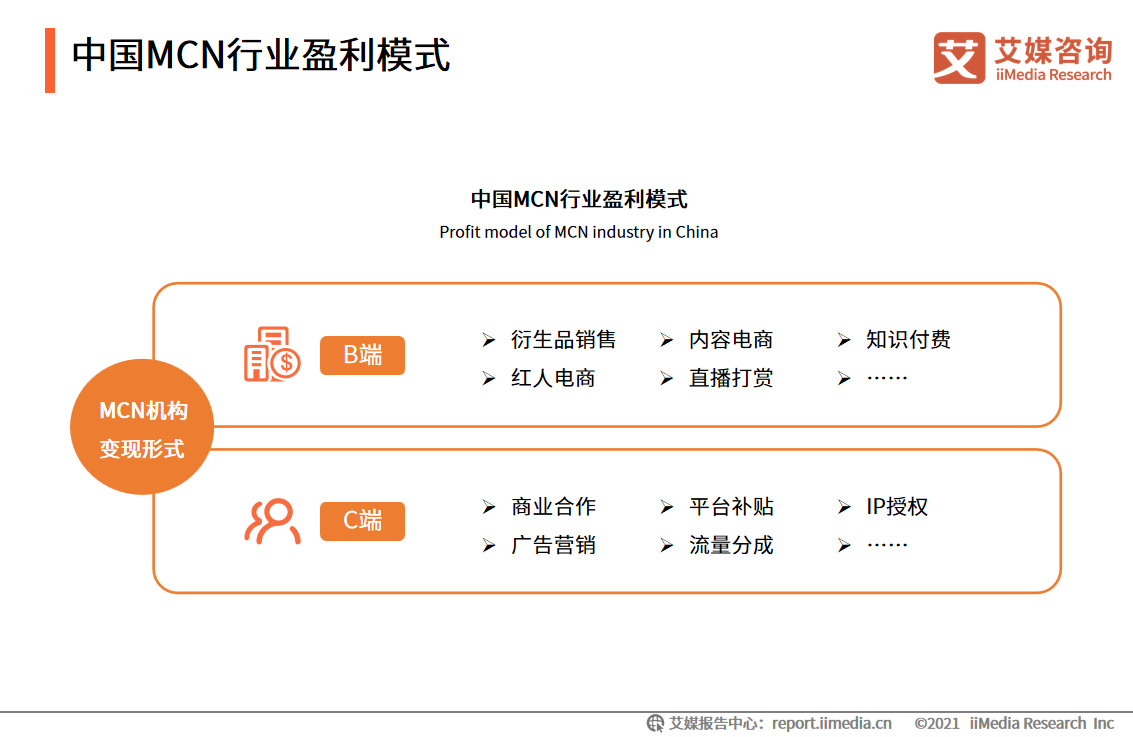The image size is (1133, 737).
Task: Click the arrow bullet before 商业合作
Action: pyautogui.click(x=488, y=508)
